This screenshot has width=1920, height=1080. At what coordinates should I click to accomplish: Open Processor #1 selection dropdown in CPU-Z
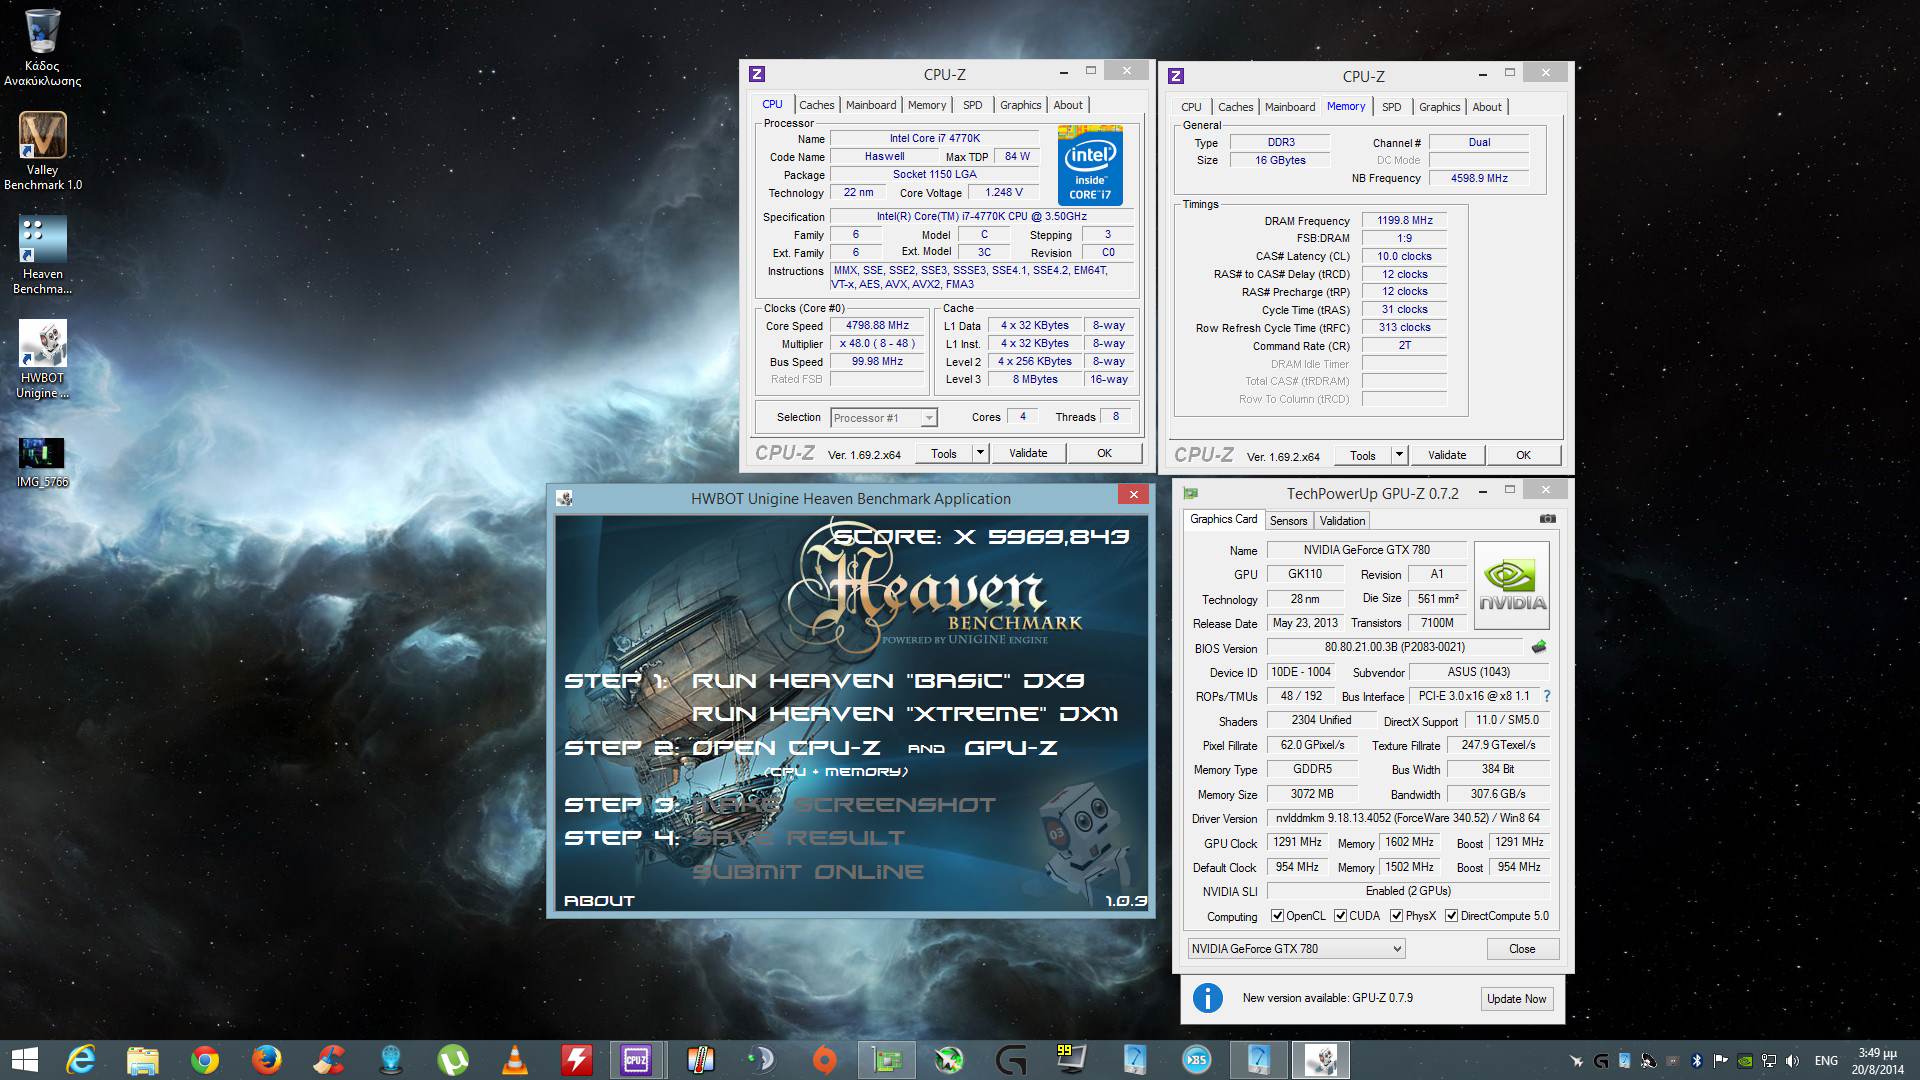[883, 418]
